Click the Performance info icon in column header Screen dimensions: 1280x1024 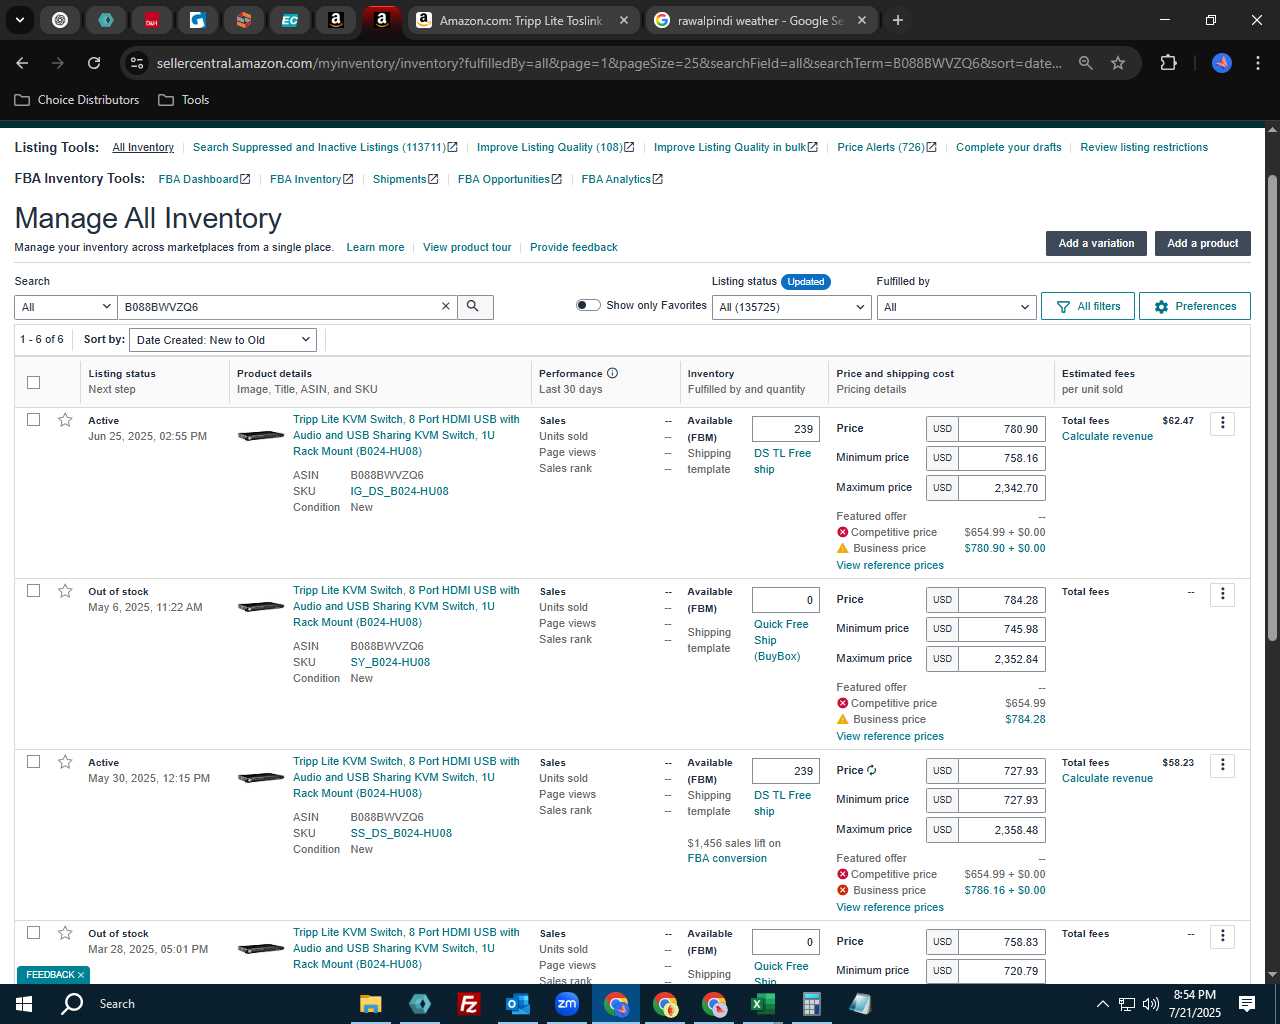(613, 373)
